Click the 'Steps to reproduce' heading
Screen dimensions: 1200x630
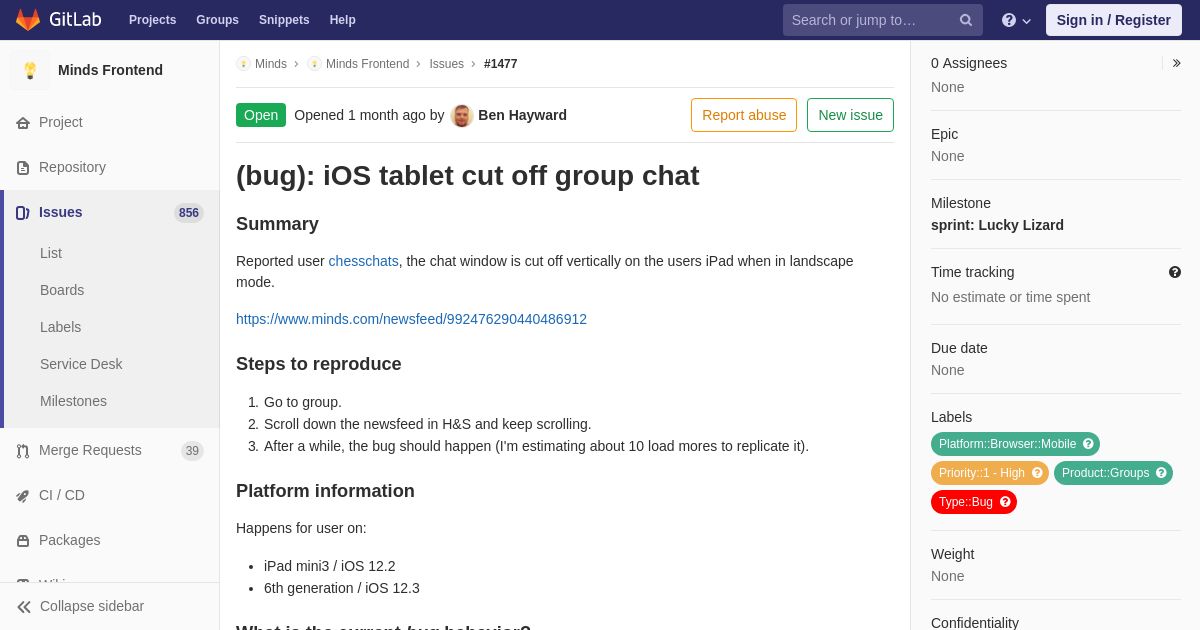click(x=319, y=364)
